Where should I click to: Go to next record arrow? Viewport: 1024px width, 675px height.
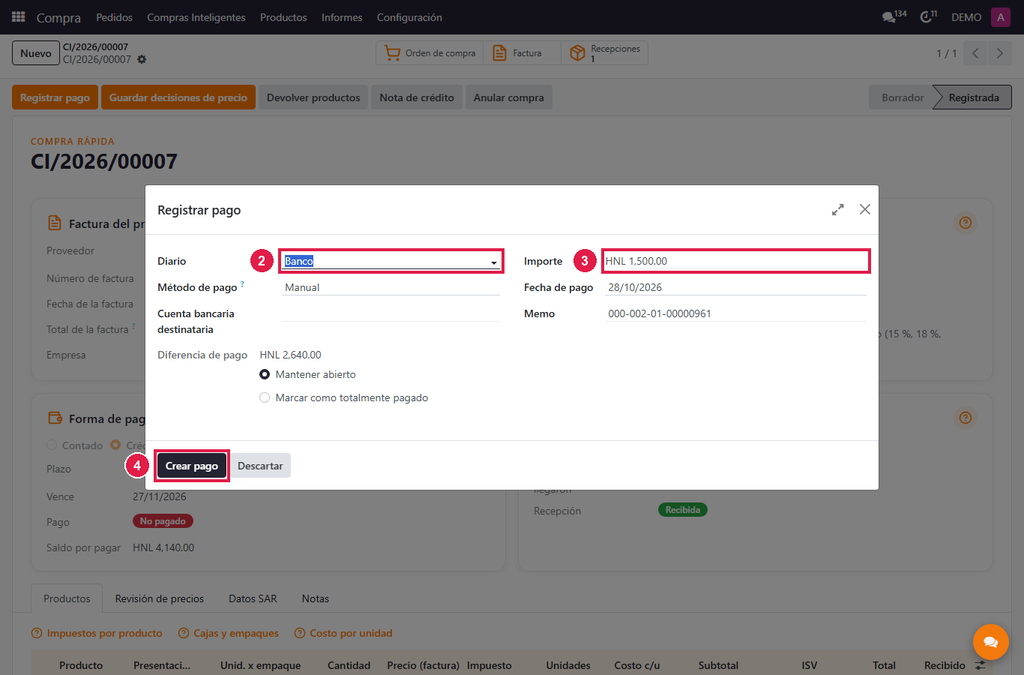999,54
